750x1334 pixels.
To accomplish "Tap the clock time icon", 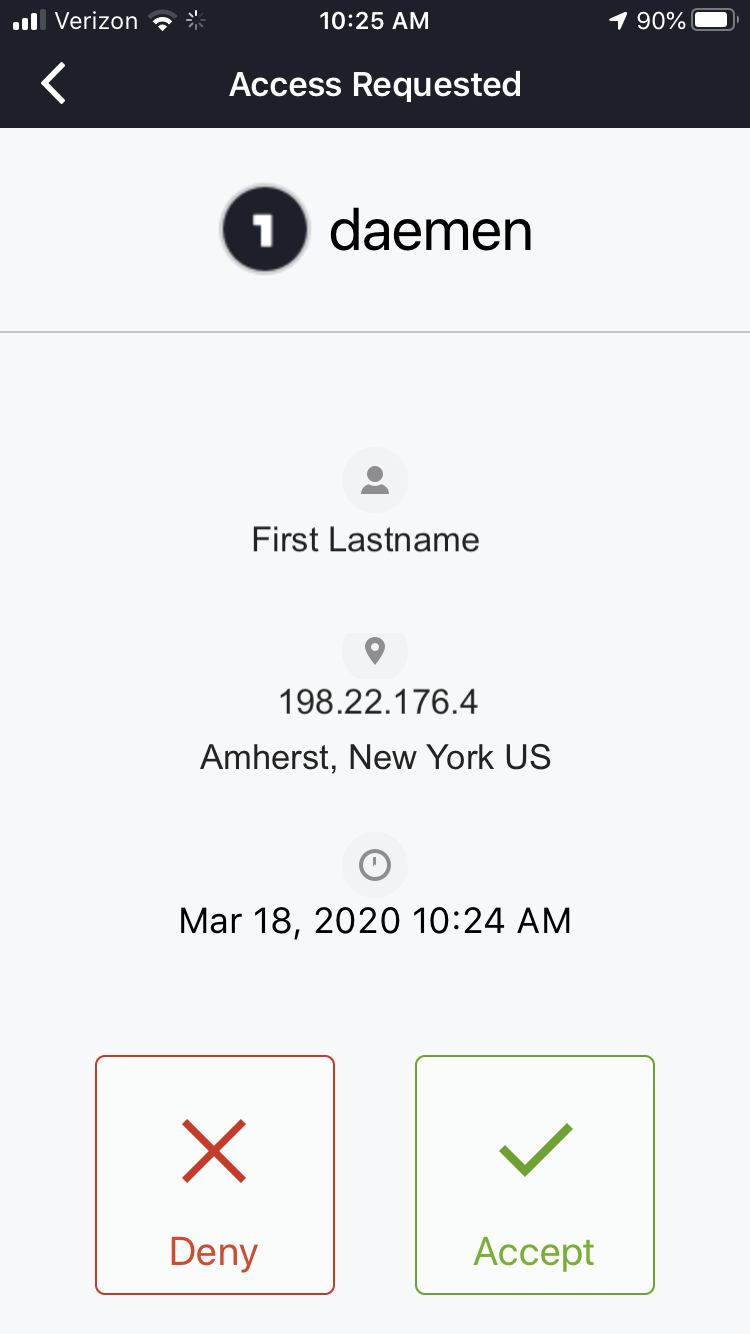I will 375,865.
